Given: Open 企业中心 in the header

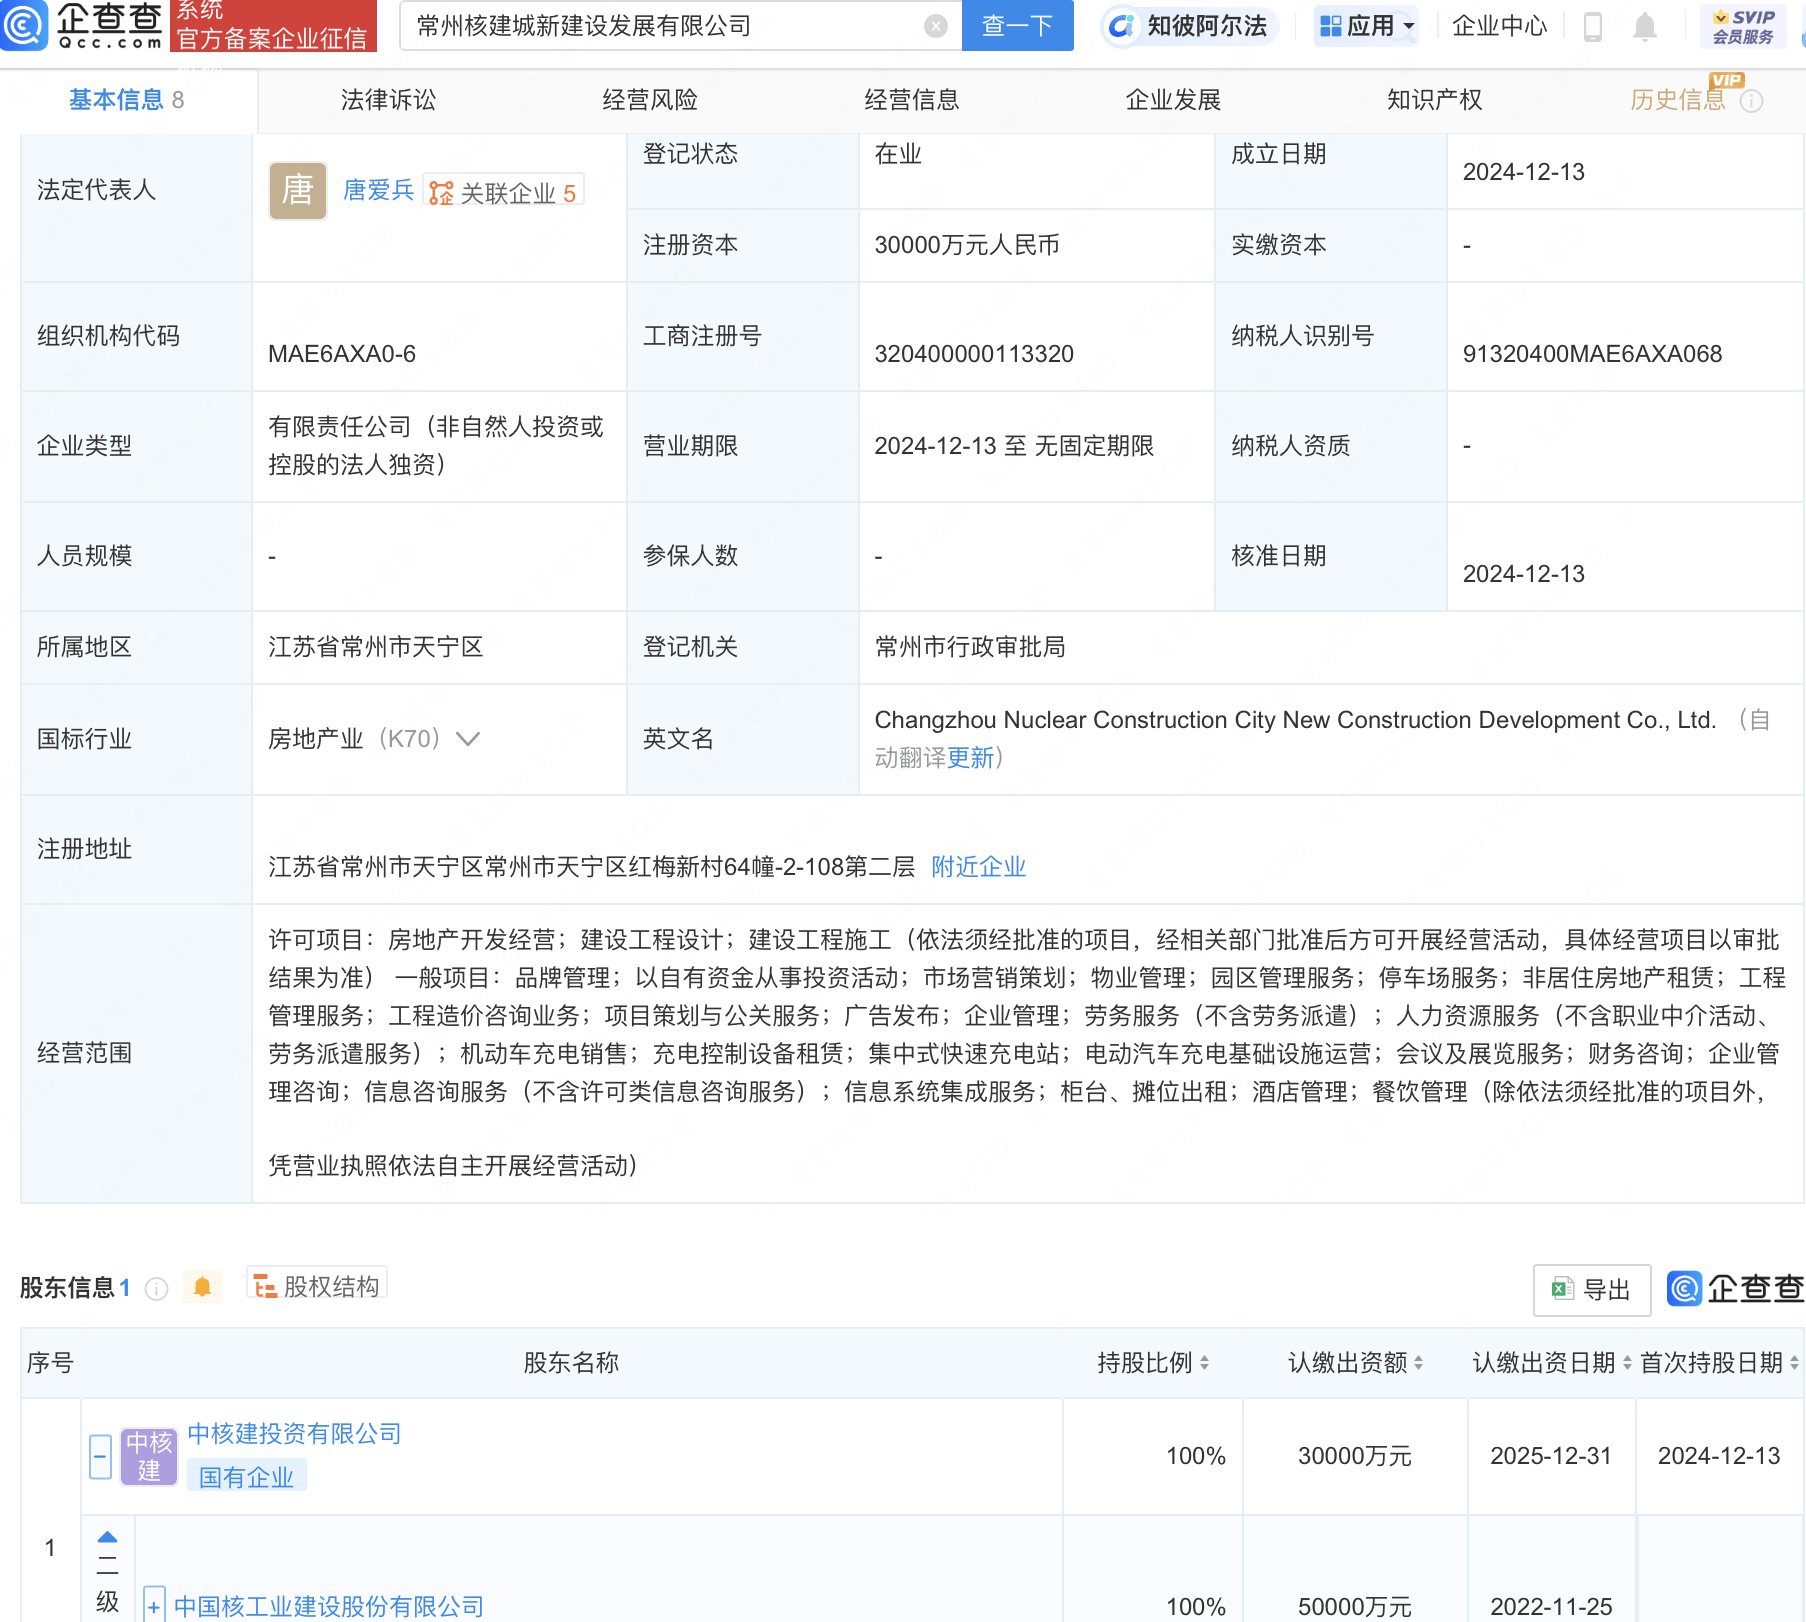Looking at the screenshot, I should 1499,26.
